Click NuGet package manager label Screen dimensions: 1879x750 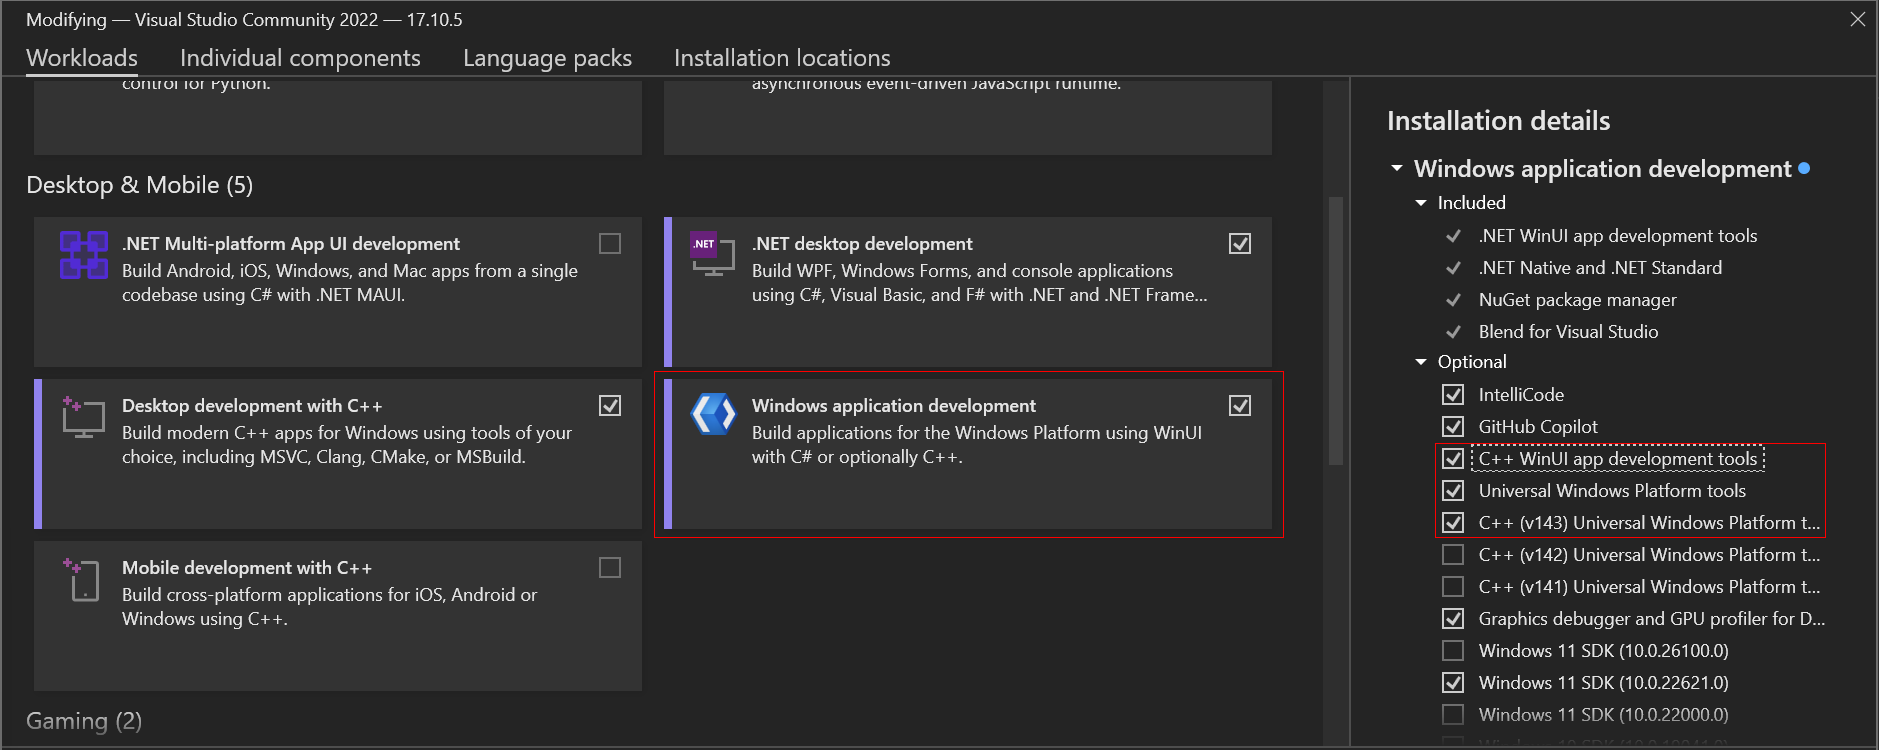coord(1577,300)
